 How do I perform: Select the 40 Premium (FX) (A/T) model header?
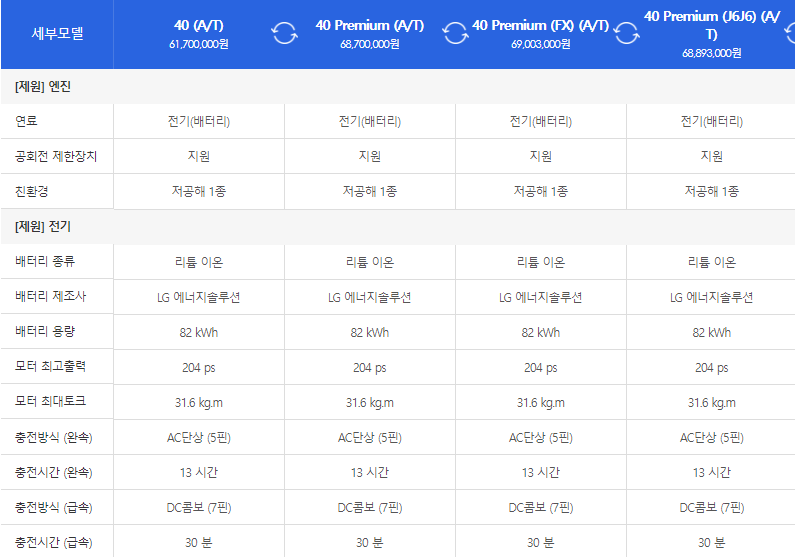tap(540, 25)
